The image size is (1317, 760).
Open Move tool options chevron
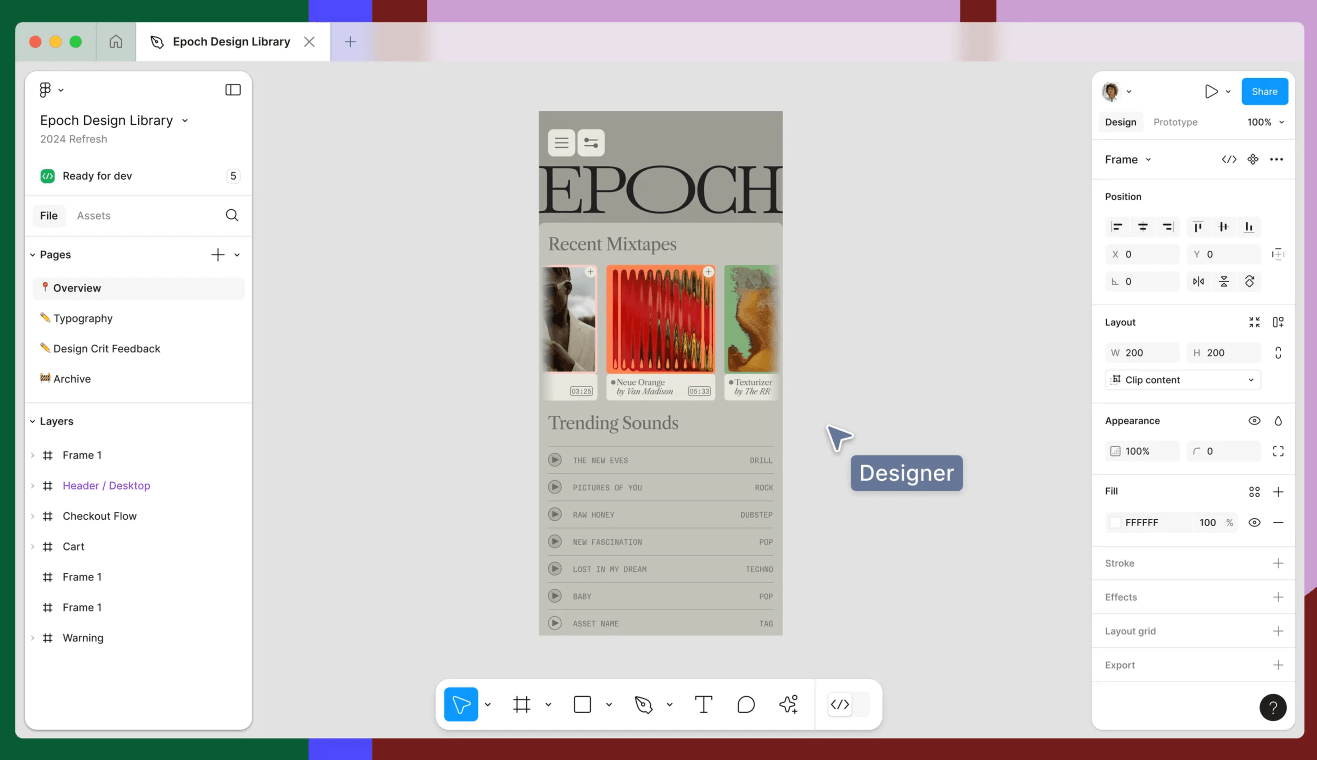coord(488,705)
